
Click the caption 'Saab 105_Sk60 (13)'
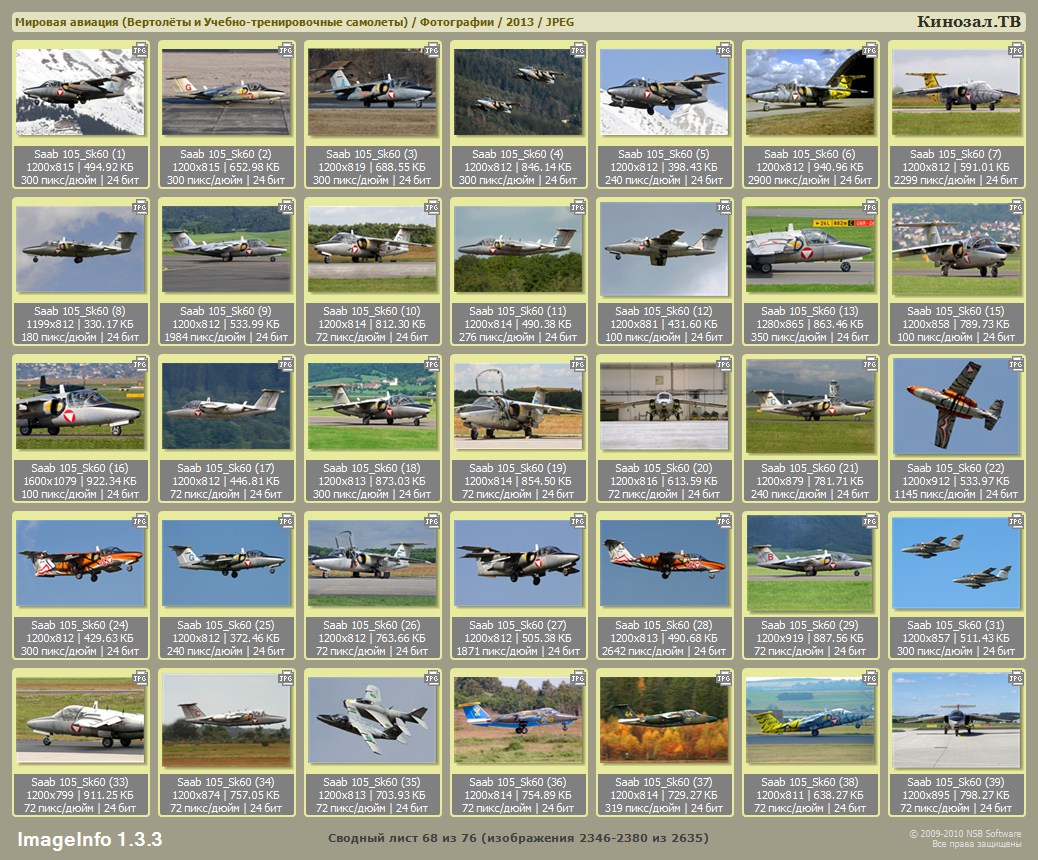coord(810,311)
